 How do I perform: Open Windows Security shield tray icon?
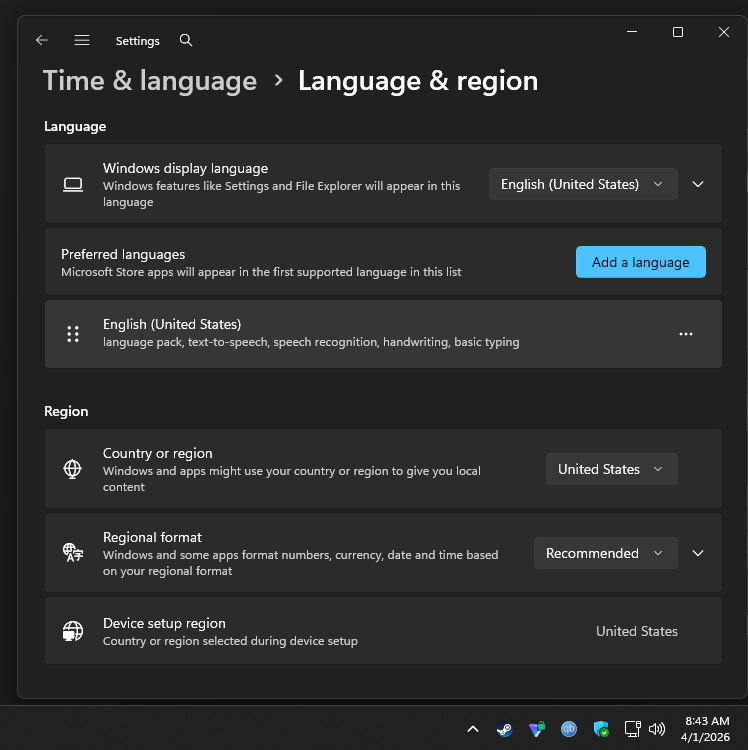601,729
